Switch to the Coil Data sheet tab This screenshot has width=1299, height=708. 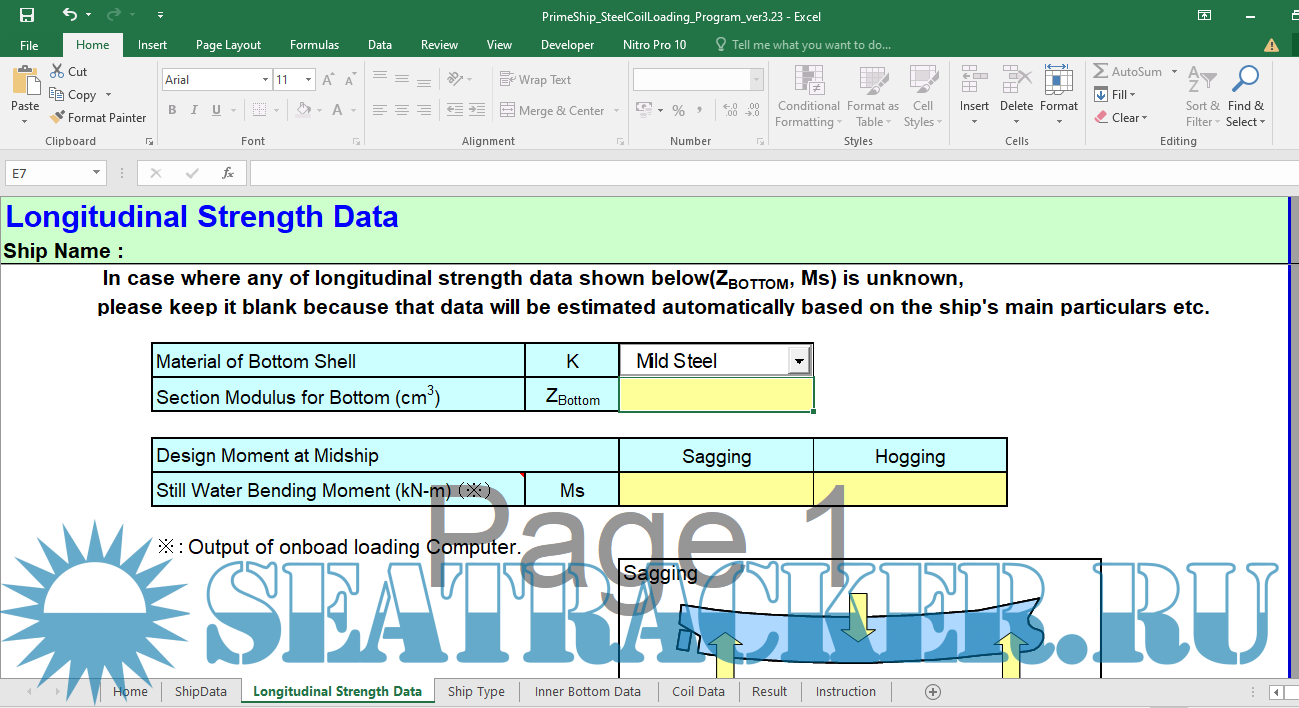click(x=698, y=692)
